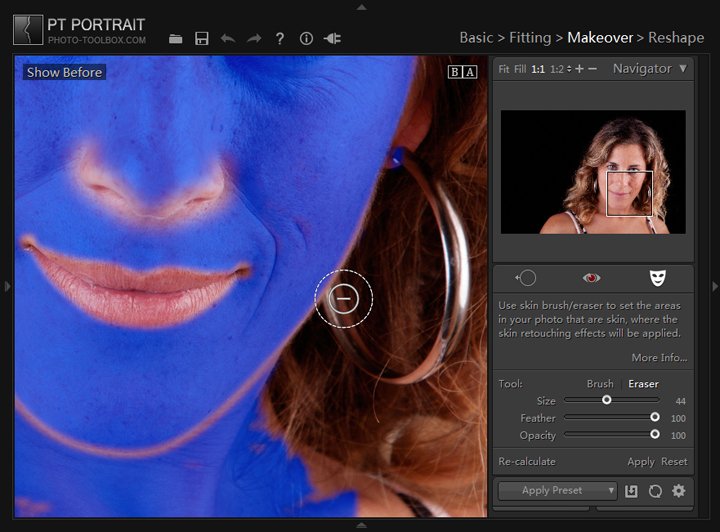
Task: Switch tool to Eraser
Action: tap(643, 384)
